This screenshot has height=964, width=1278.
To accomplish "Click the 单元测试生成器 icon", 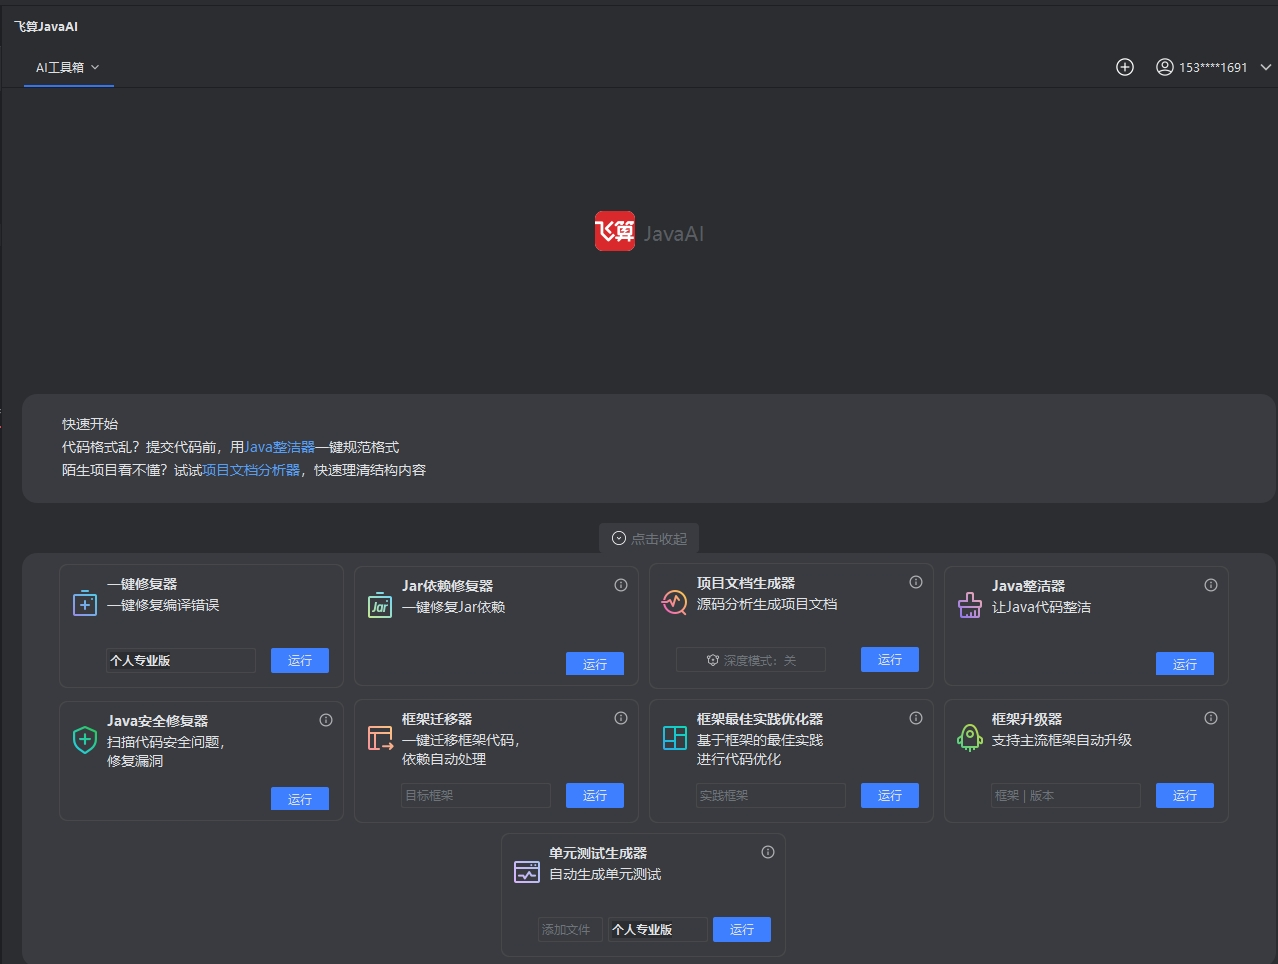I will (527, 872).
